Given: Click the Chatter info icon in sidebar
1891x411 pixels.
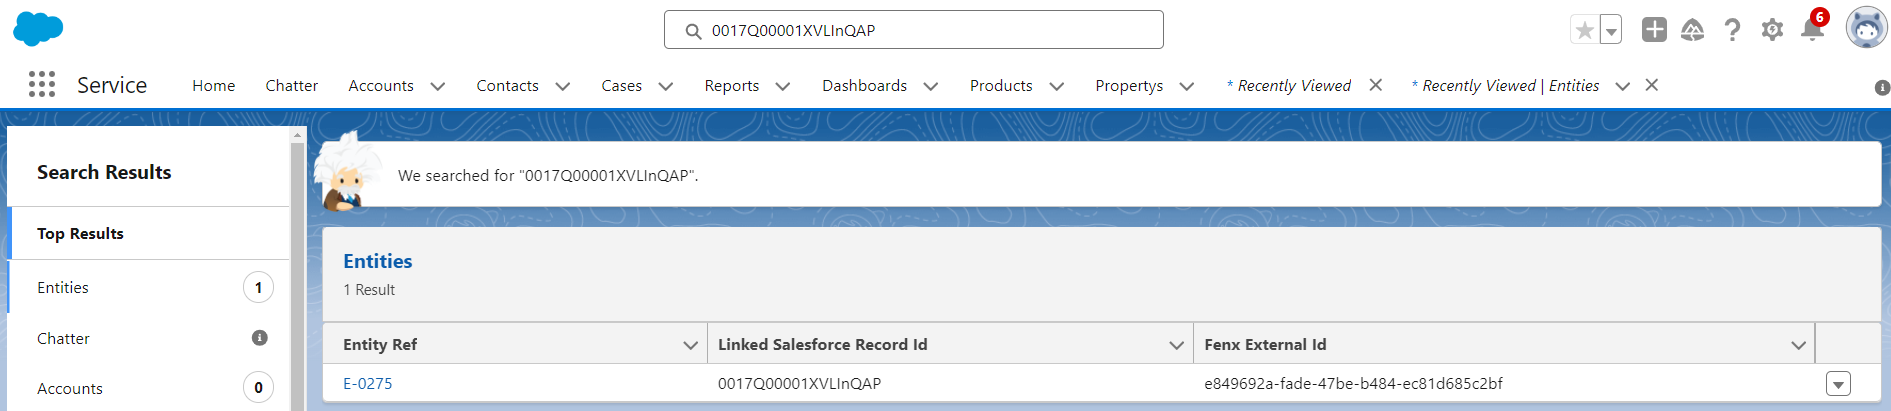Looking at the screenshot, I should coord(259,338).
